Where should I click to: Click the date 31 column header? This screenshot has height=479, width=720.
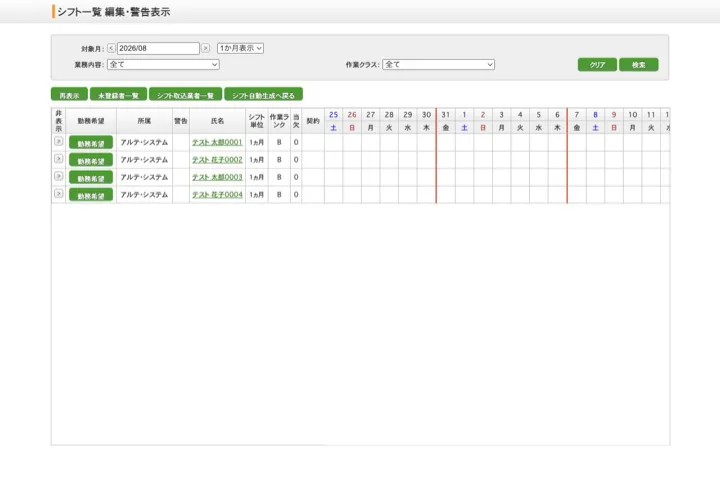(445, 115)
